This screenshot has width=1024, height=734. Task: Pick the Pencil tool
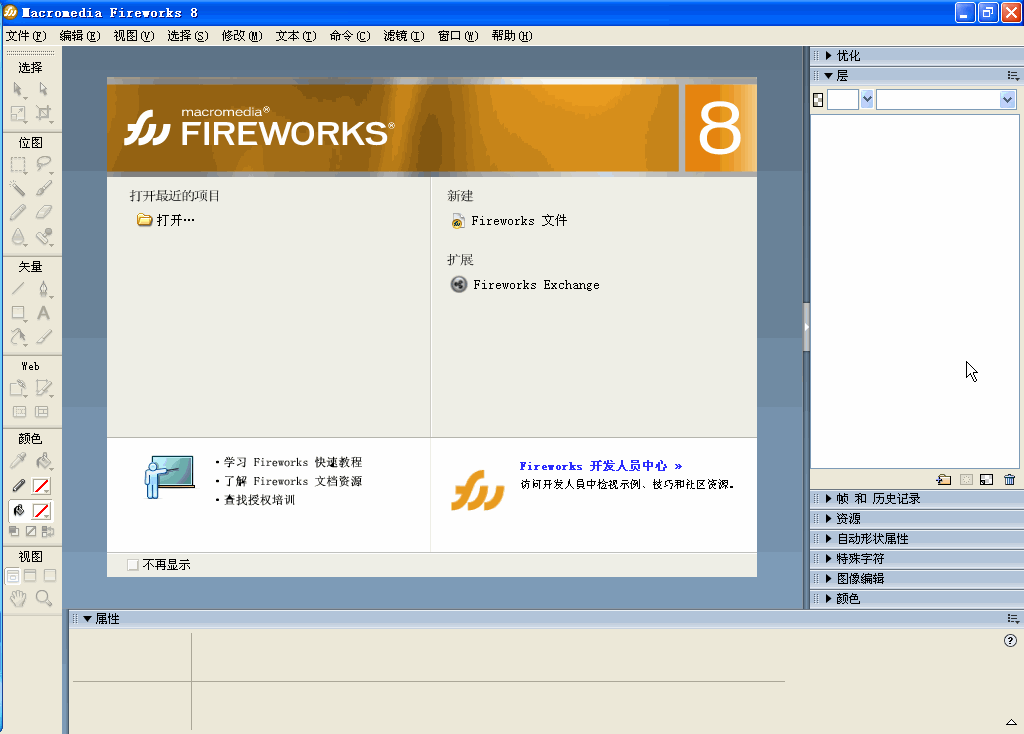click(x=18, y=212)
